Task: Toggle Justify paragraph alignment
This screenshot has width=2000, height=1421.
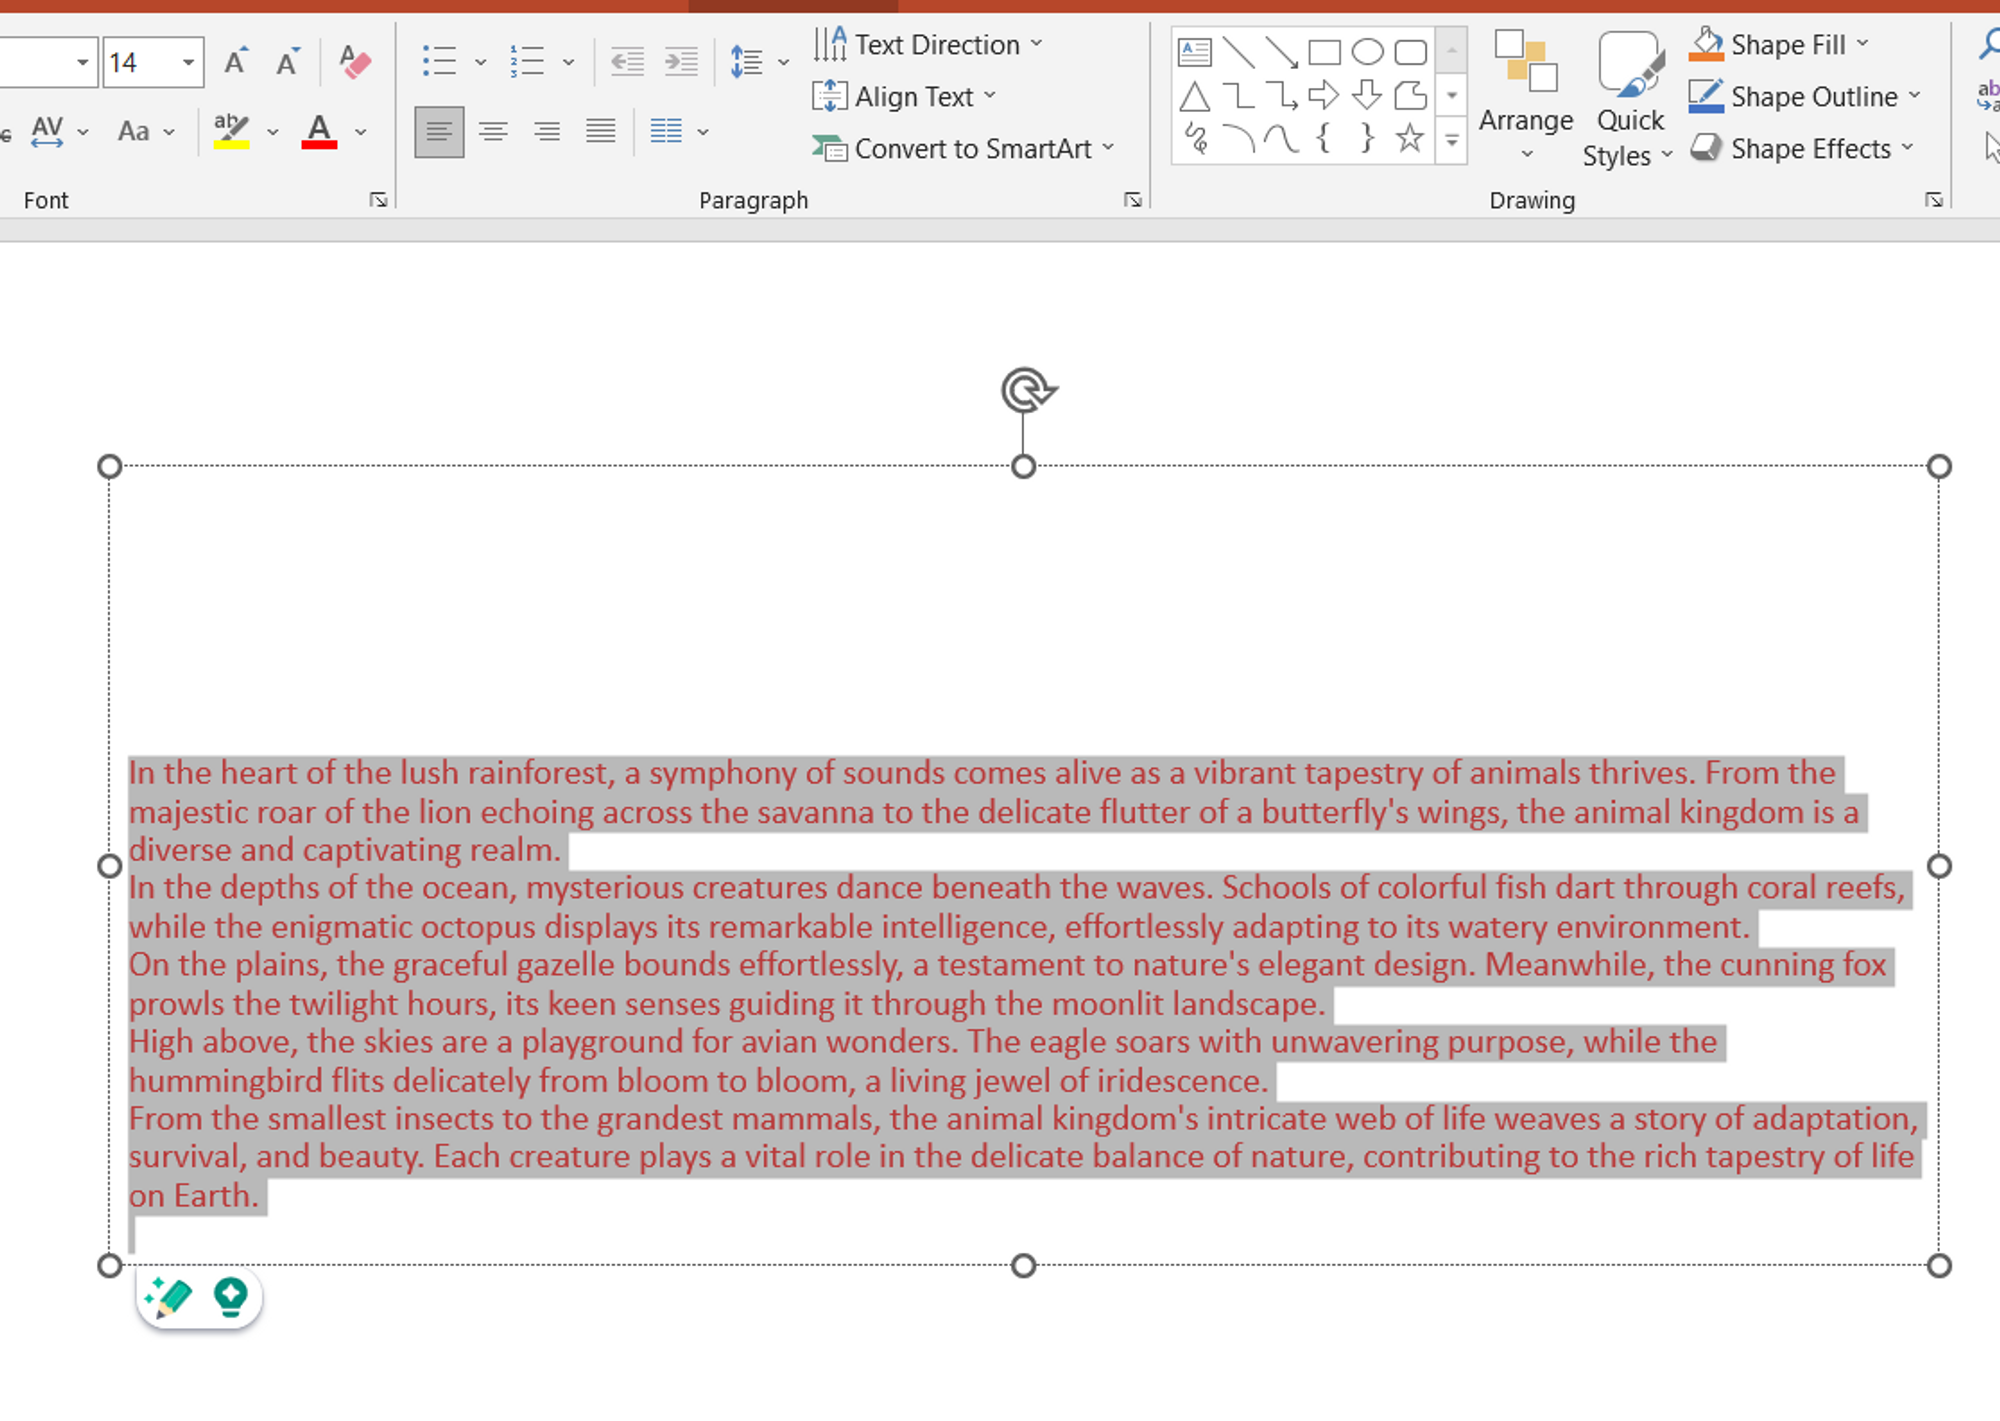Action: (x=601, y=131)
